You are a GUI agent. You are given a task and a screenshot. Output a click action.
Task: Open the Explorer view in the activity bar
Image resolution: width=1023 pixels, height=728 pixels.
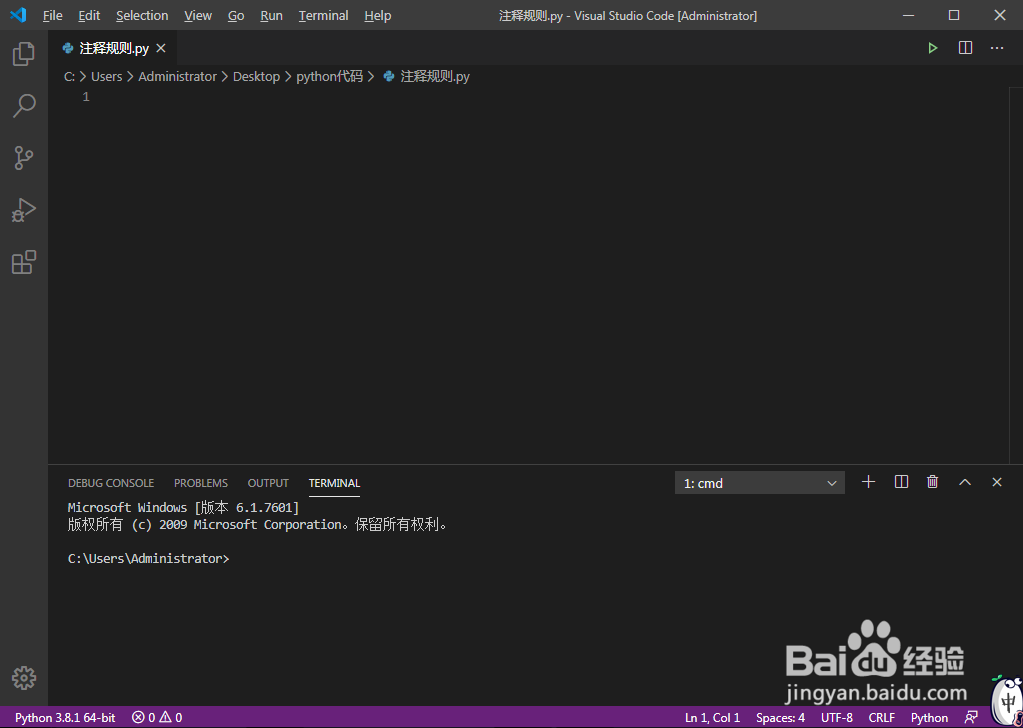[23, 53]
